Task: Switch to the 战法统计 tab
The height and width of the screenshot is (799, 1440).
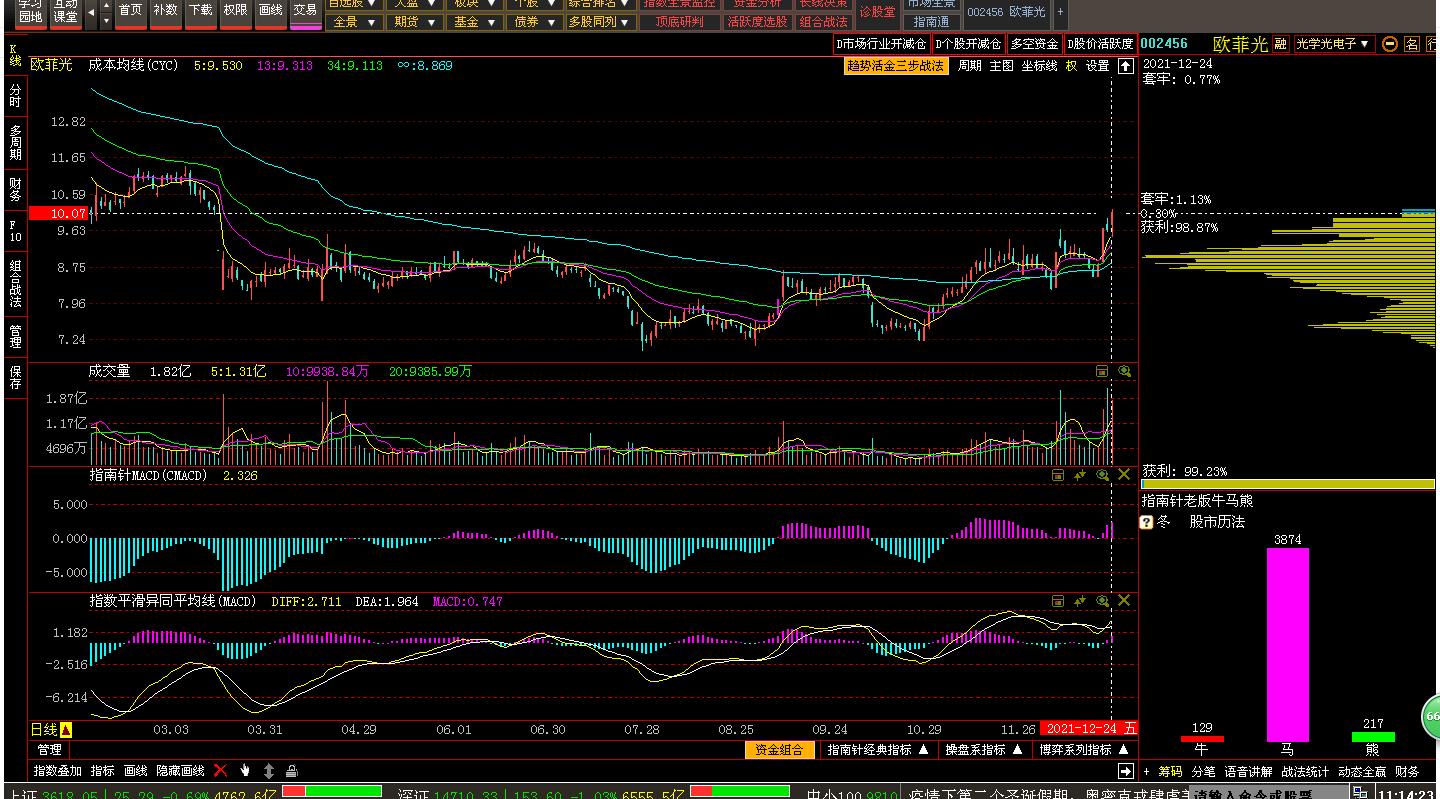Action: click(x=1305, y=771)
